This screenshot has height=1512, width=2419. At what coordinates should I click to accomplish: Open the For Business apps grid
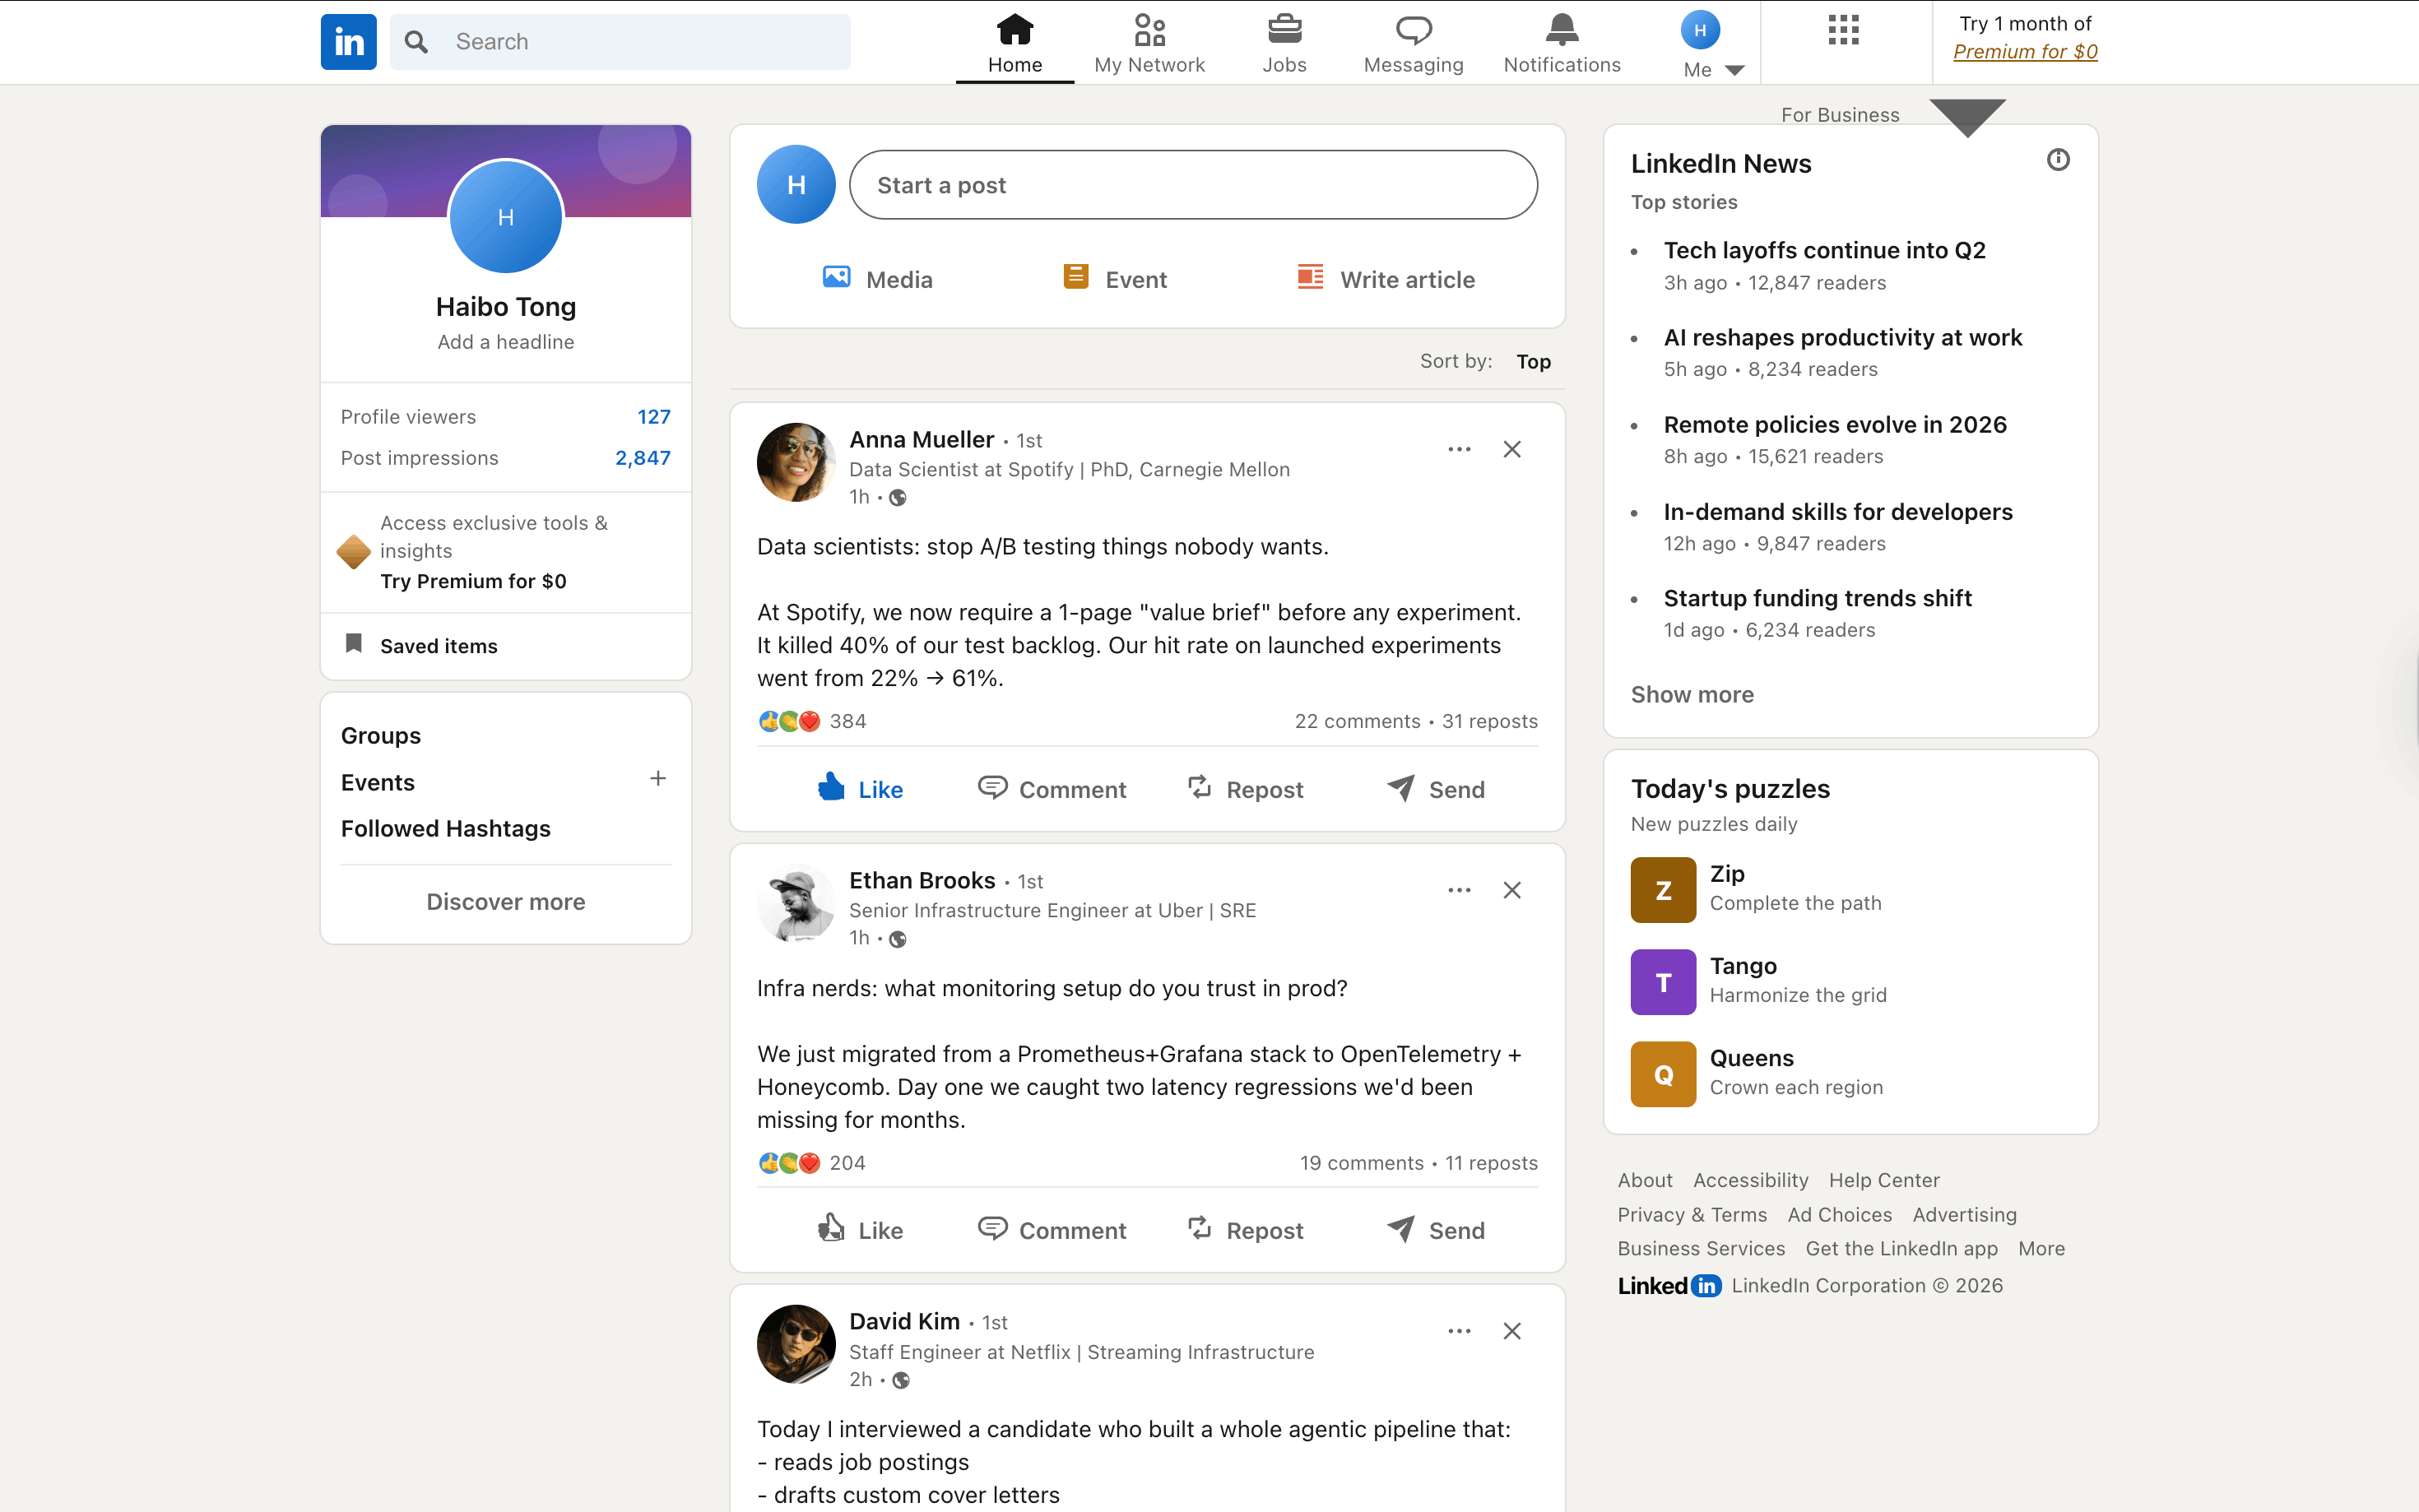pyautogui.click(x=1842, y=30)
